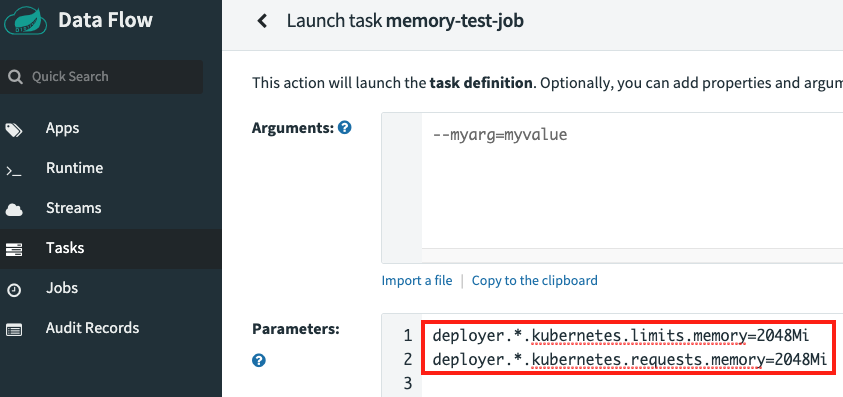Viewport: 843px width, 397px height.
Task: Open the Jobs menu item
Action: pos(62,288)
